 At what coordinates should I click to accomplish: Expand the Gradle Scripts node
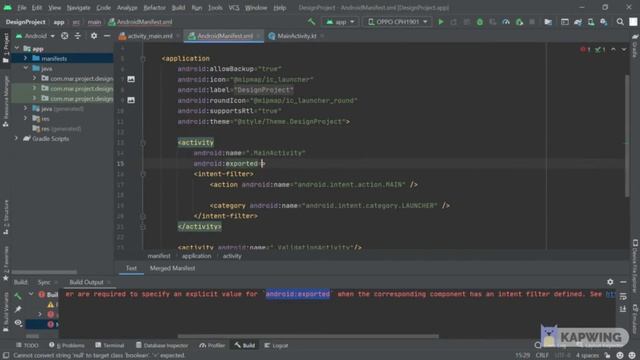(x=17, y=138)
